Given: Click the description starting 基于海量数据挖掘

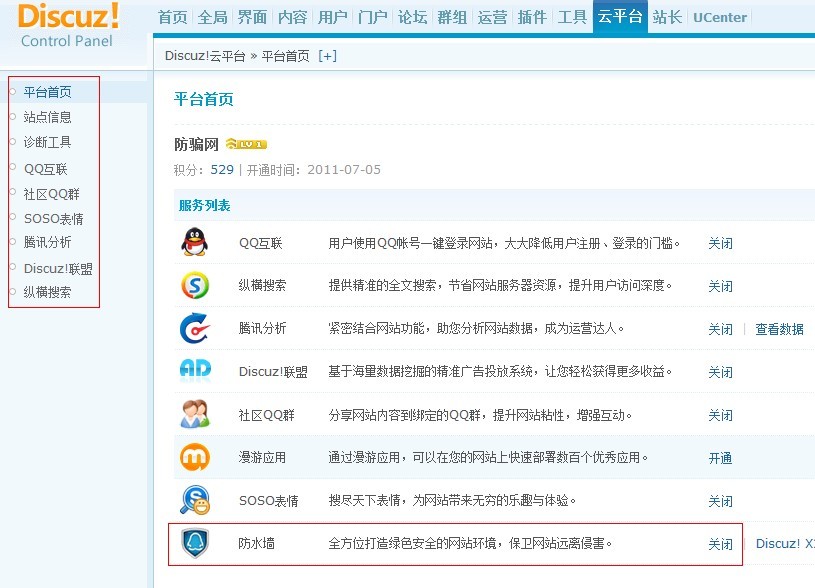Looking at the screenshot, I should click(501, 371).
